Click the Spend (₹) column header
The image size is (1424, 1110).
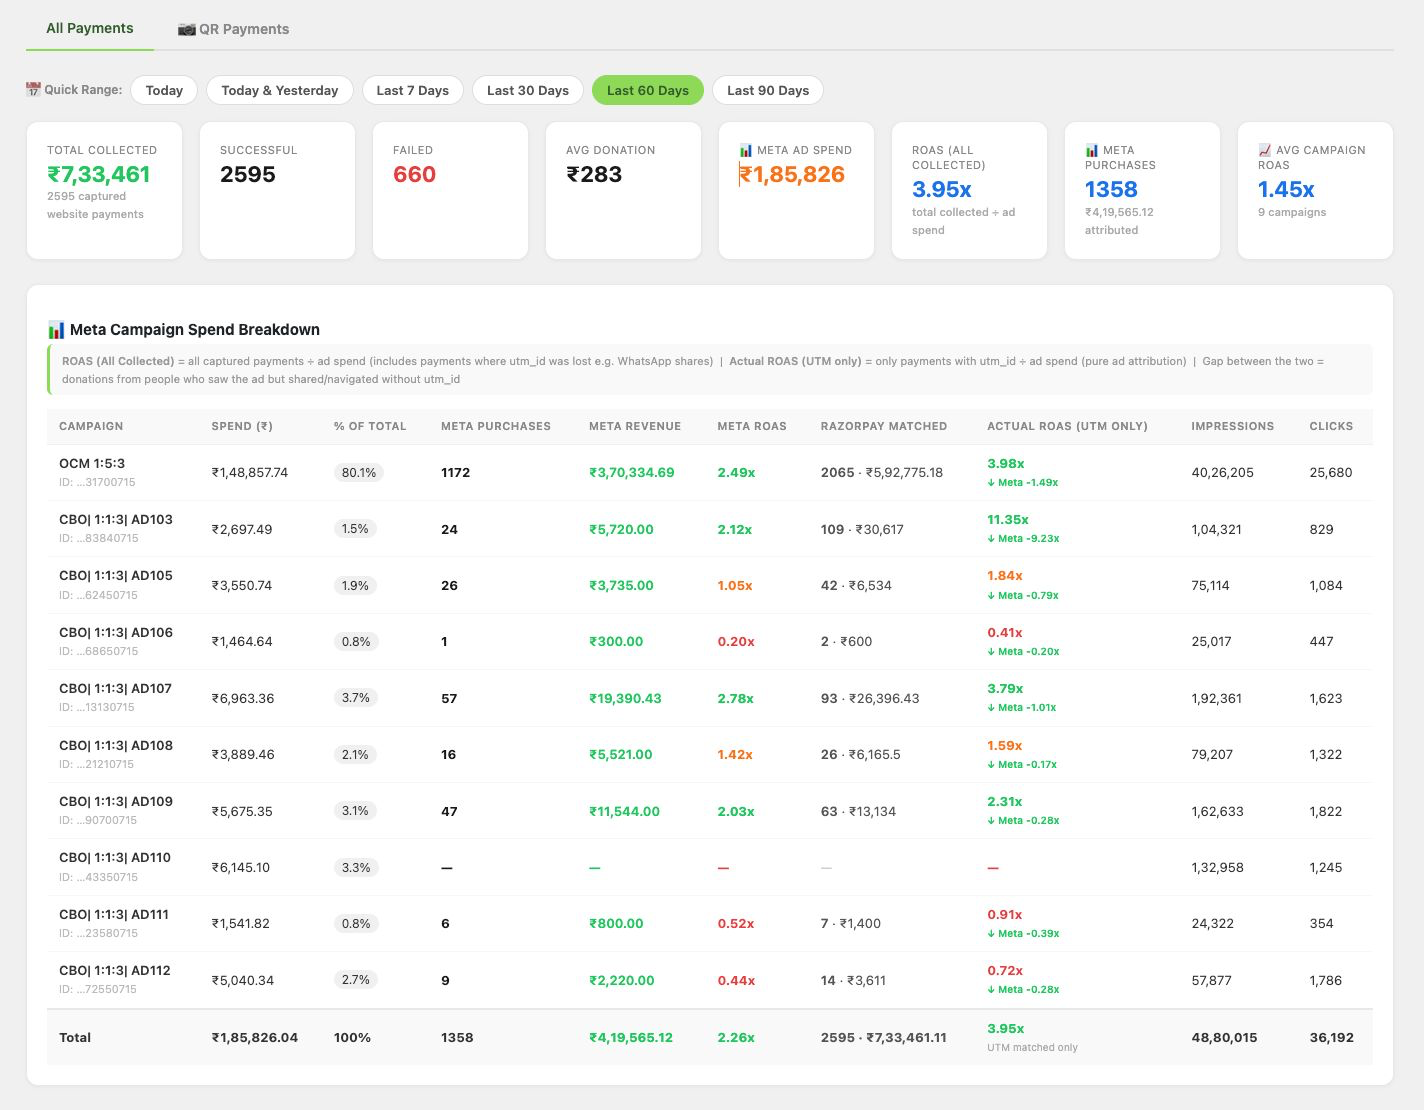[242, 426]
